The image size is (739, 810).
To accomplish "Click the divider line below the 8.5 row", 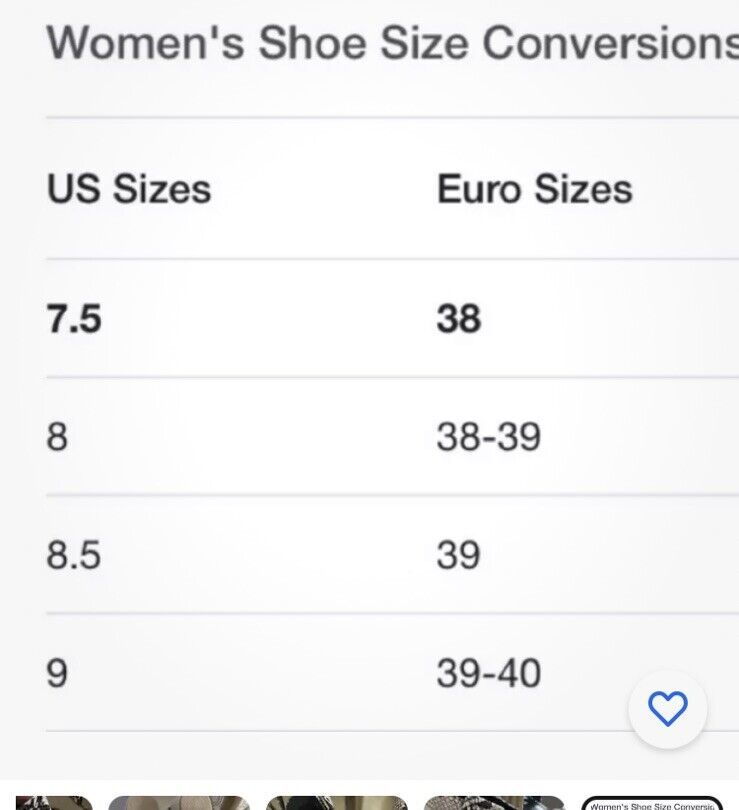I will click(392, 613).
